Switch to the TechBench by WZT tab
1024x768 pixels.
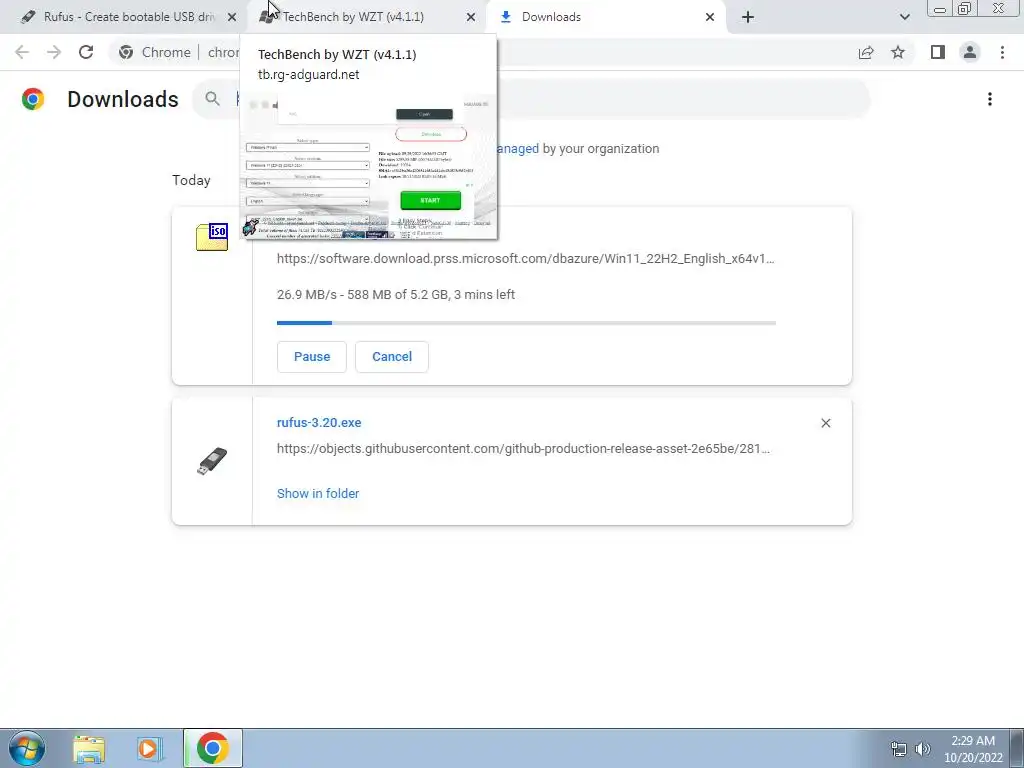click(366, 17)
